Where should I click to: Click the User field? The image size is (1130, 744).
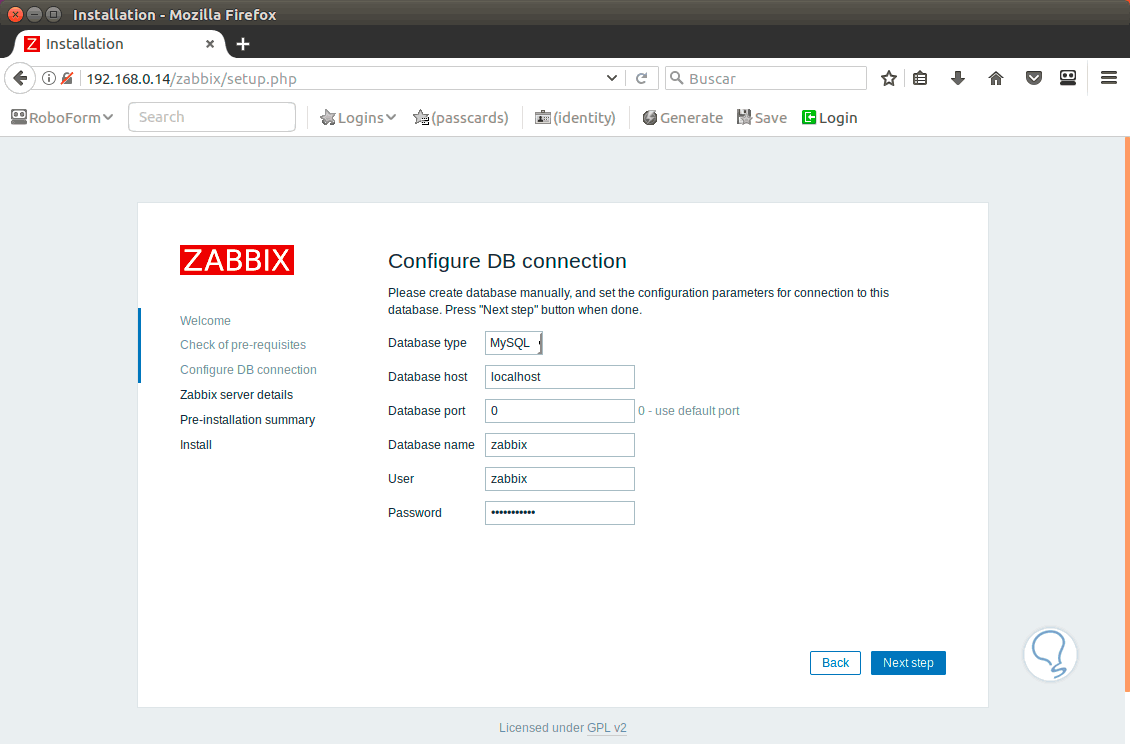560,479
